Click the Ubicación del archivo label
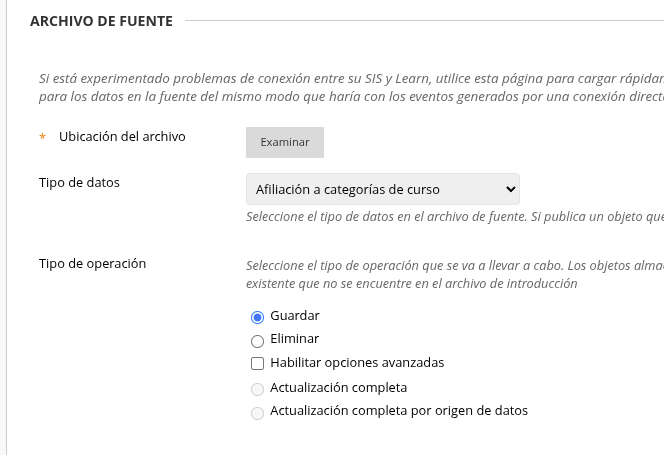This screenshot has height=455, width=664. click(x=122, y=136)
